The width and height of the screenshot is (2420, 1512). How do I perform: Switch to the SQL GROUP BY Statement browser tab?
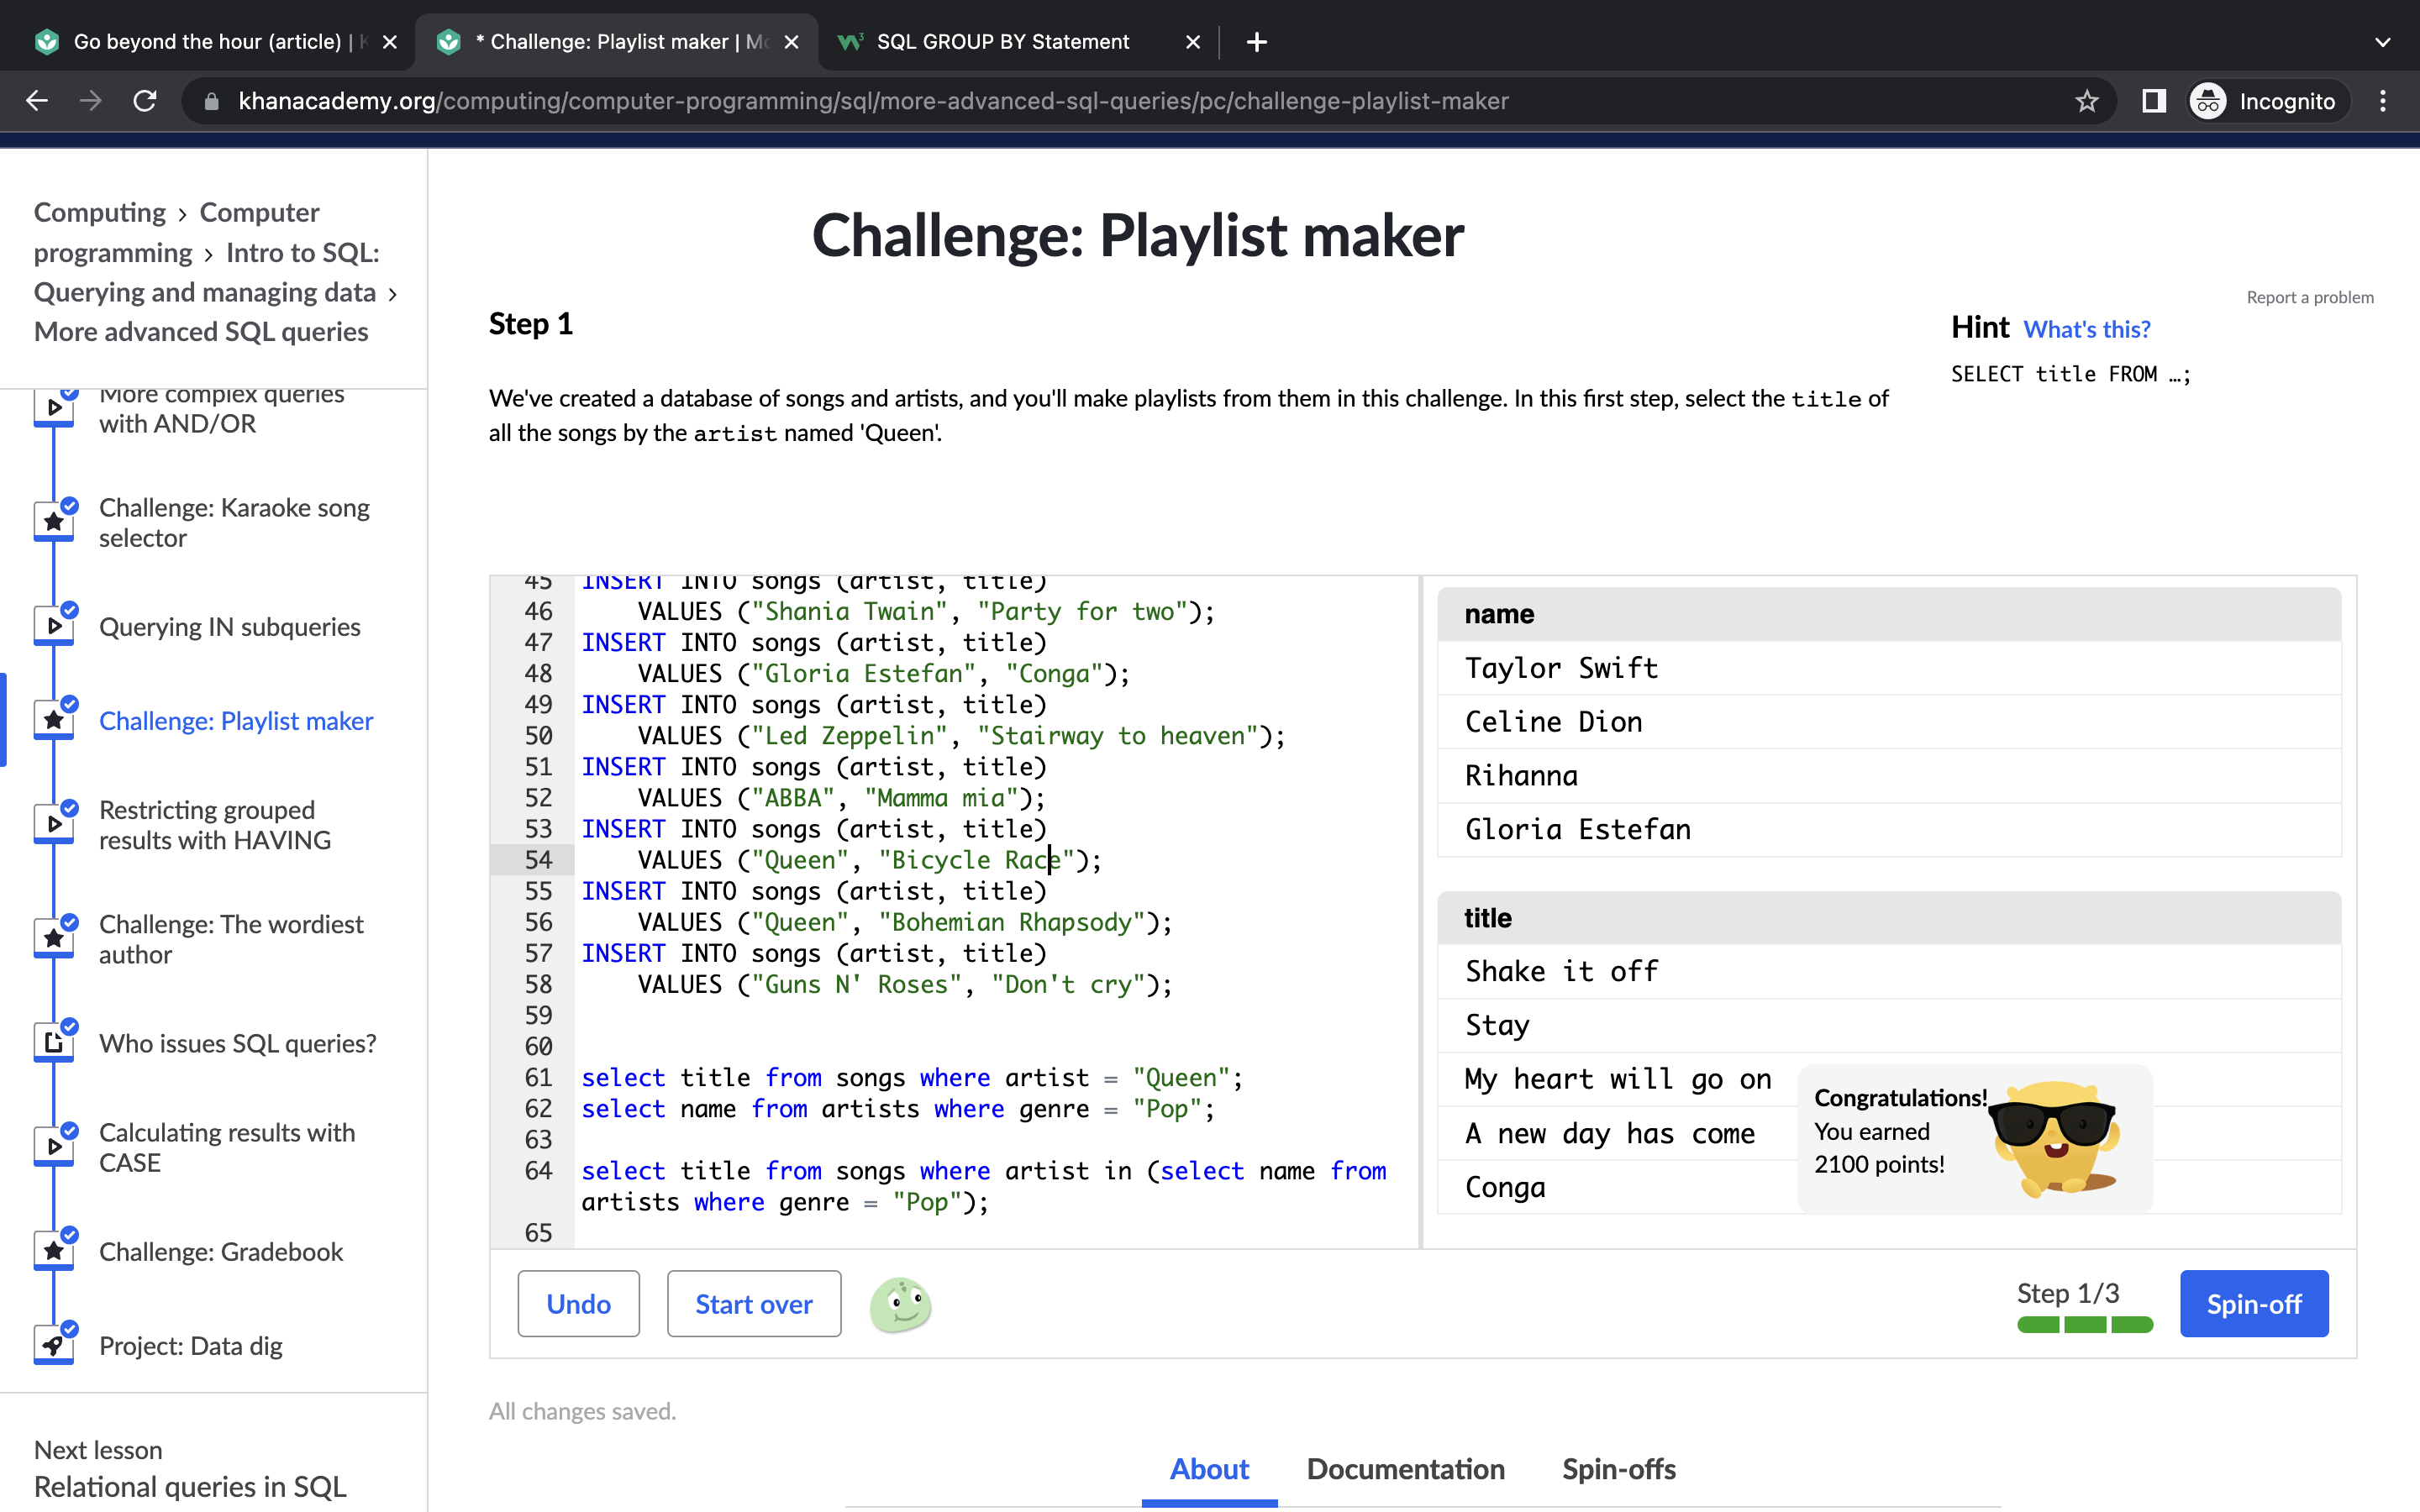click(x=1003, y=41)
